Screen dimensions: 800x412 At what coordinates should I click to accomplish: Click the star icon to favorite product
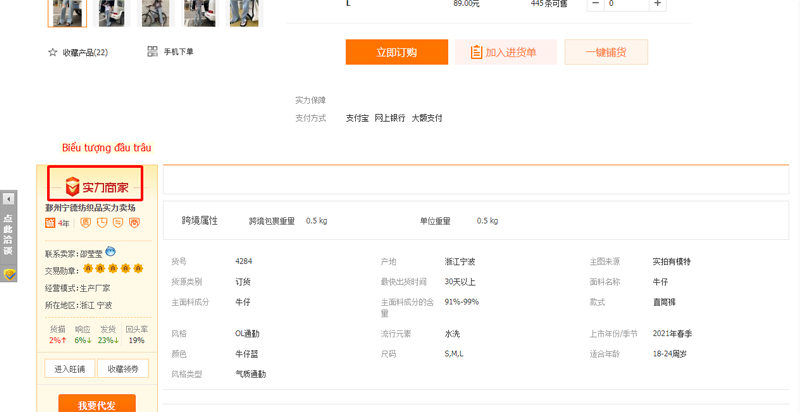coord(53,52)
